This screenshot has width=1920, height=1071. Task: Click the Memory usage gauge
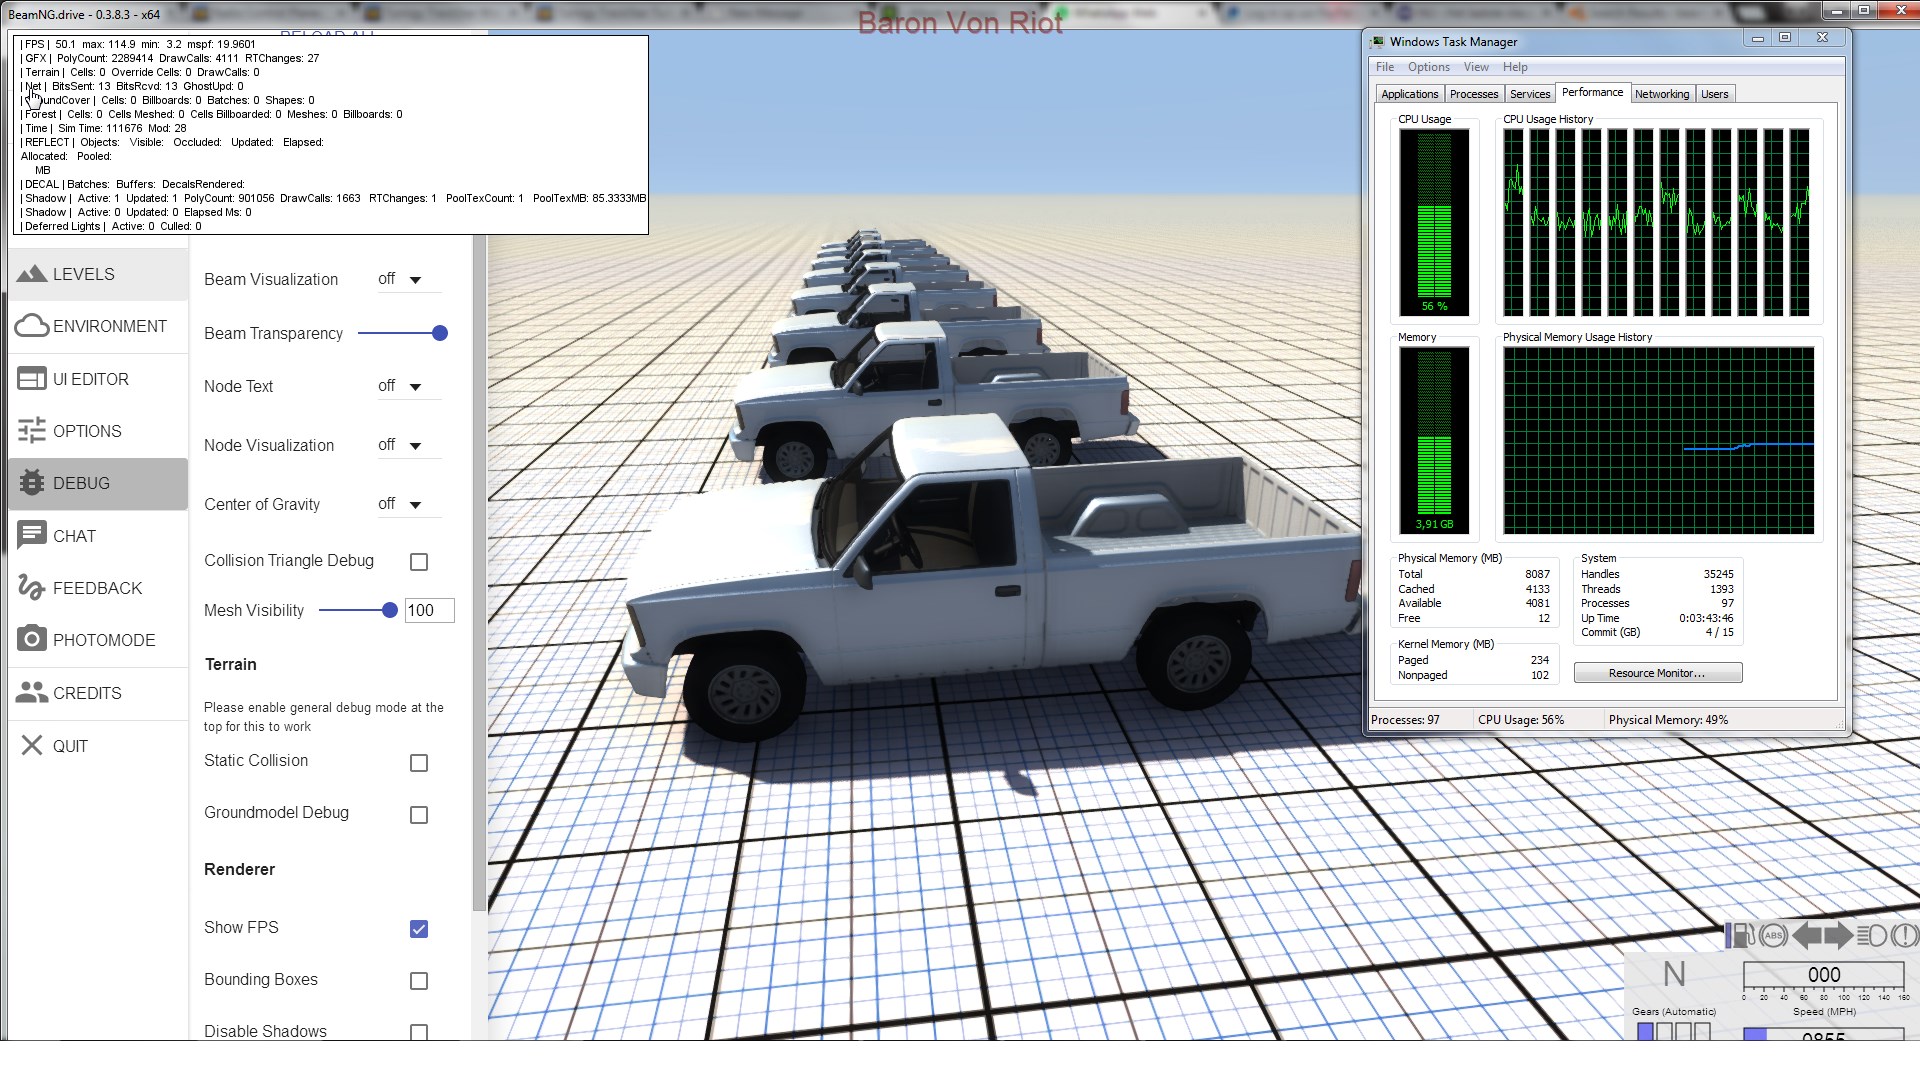pos(1434,440)
